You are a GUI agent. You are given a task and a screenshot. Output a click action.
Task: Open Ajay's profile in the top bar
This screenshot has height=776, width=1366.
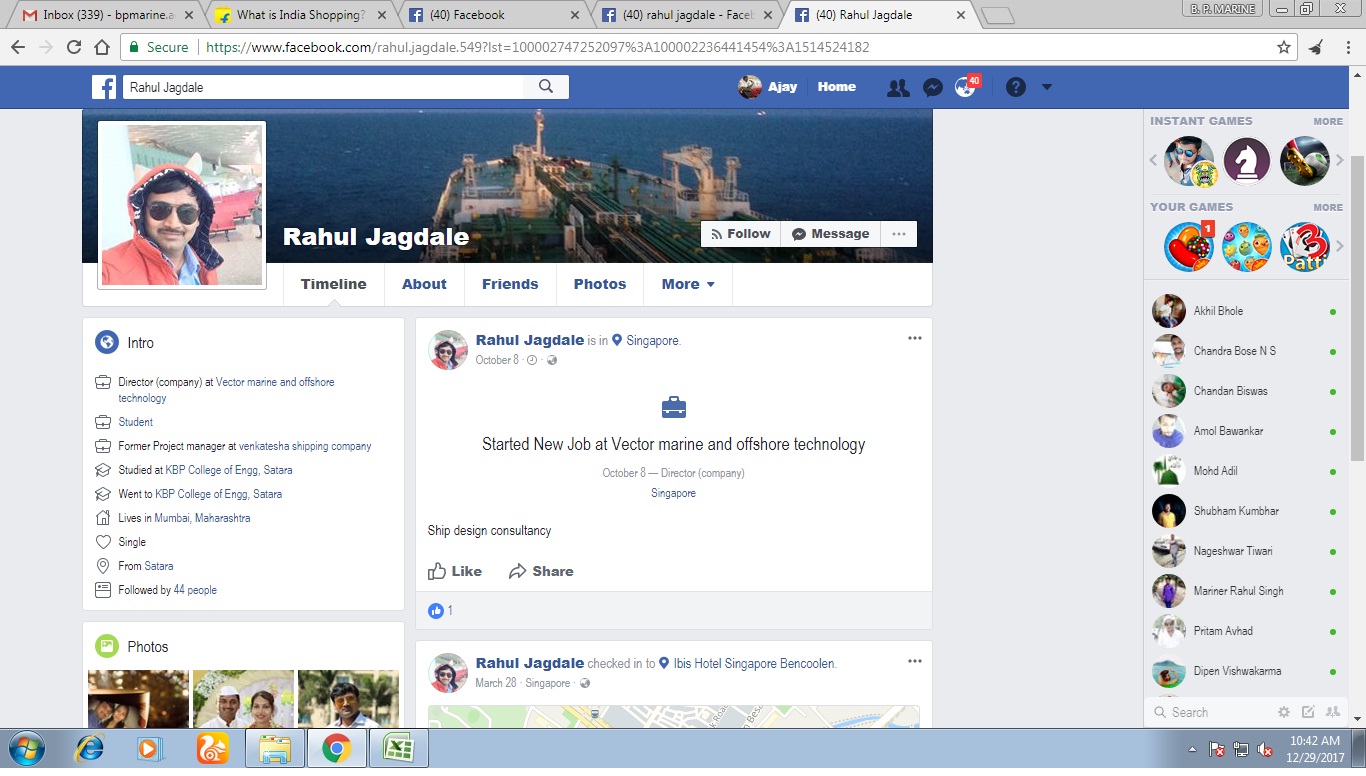(768, 87)
